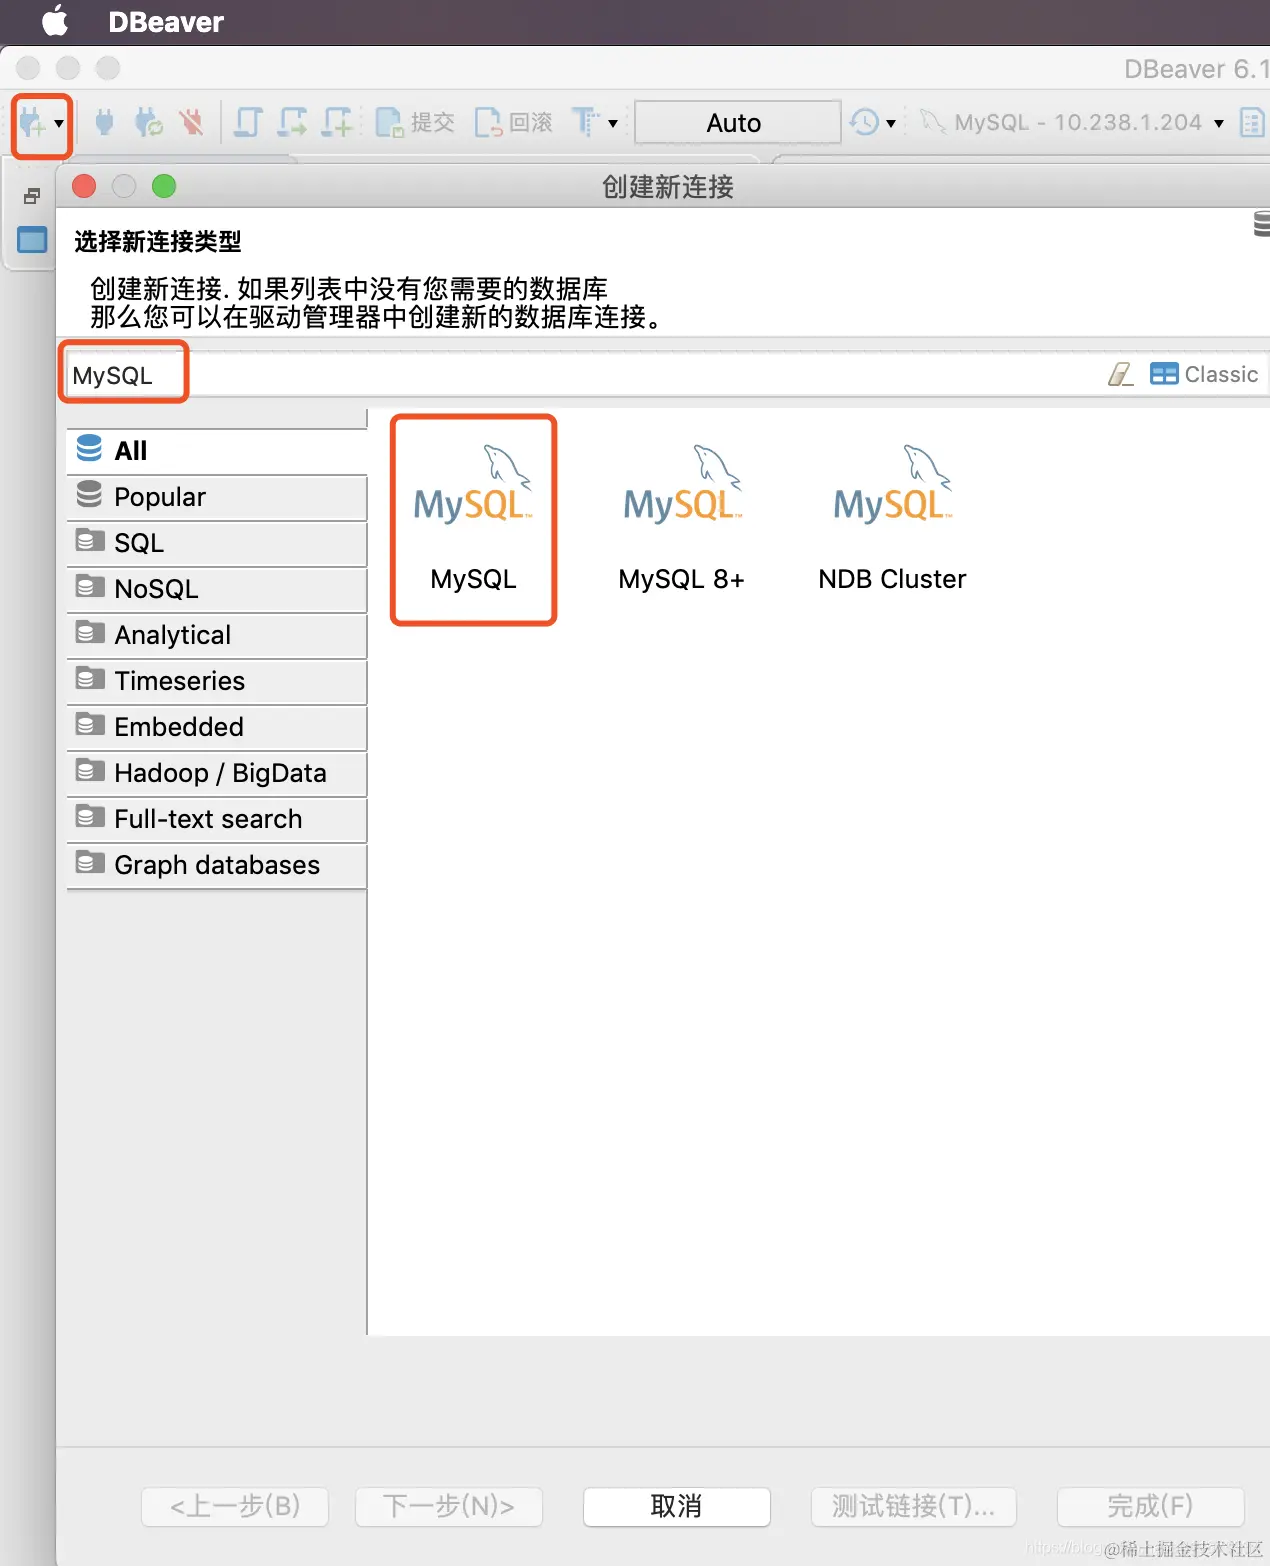Switch to Classic view

point(1204,374)
